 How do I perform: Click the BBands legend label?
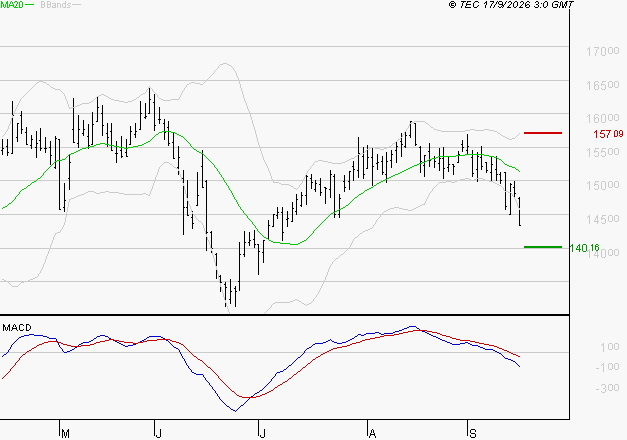tap(56, 5)
